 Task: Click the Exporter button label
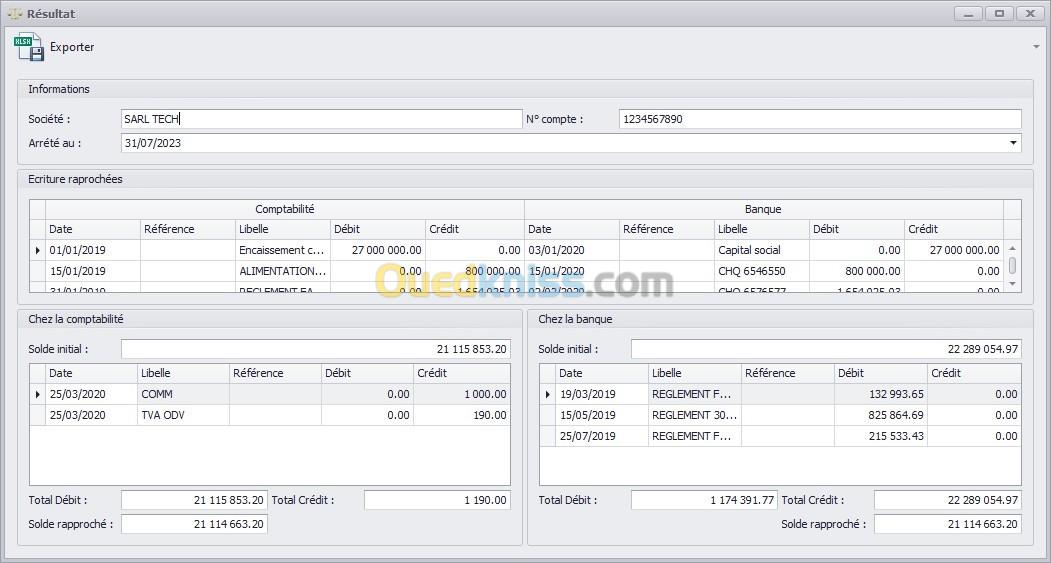pyautogui.click(x=72, y=47)
